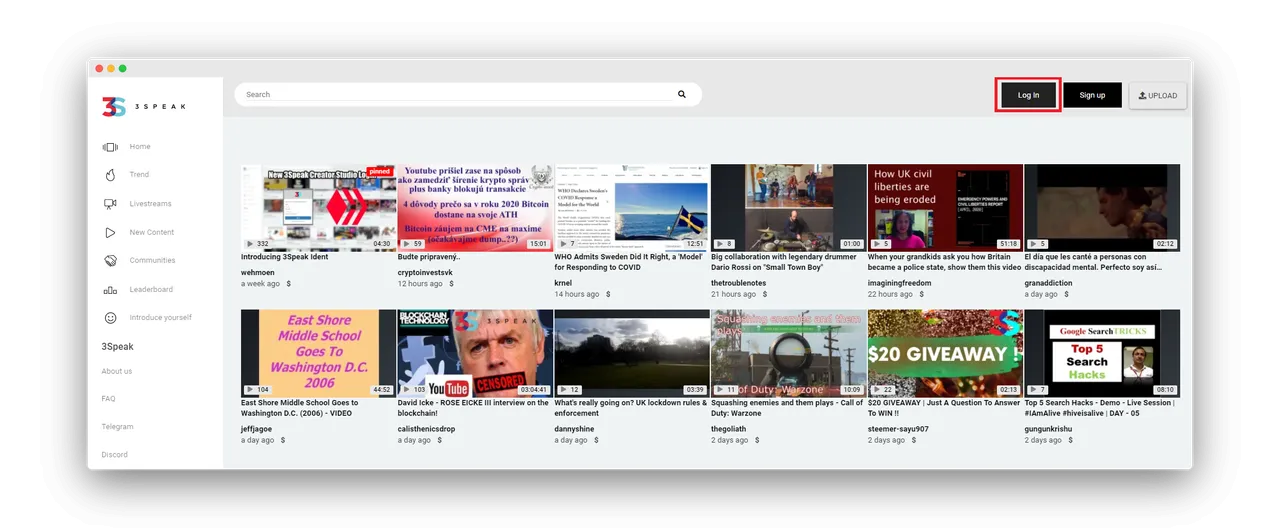Image resolution: width=1280 pixels, height=528 pixels.
Task: Open the FAQ link
Action: point(108,399)
